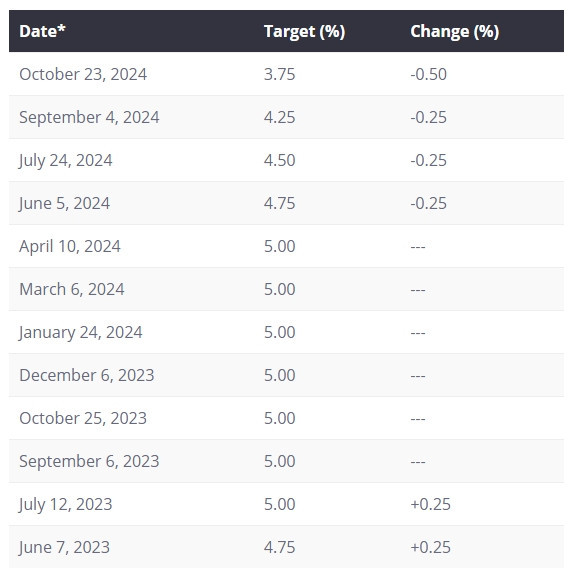Click the January 24, 2024 date

point(81,333)
